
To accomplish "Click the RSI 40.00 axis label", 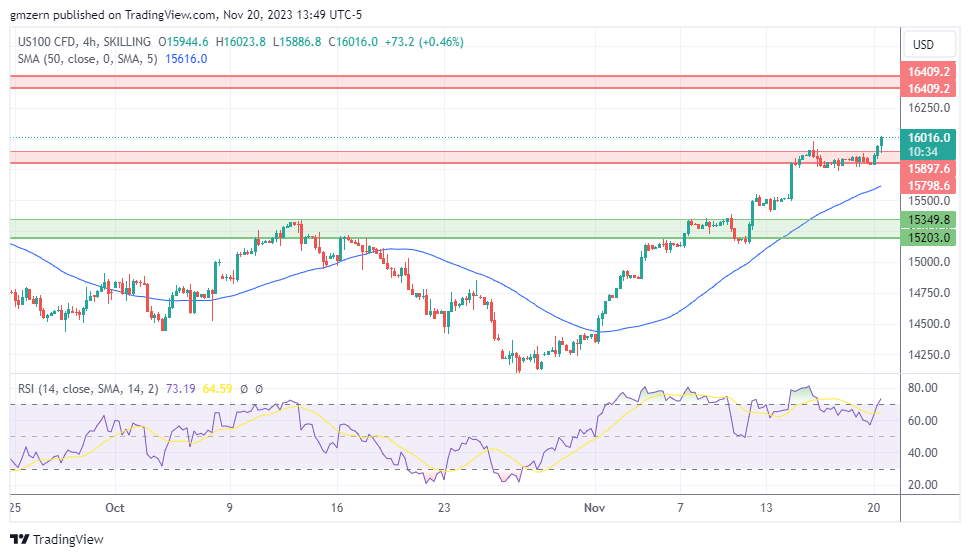I will click(922, 453).
